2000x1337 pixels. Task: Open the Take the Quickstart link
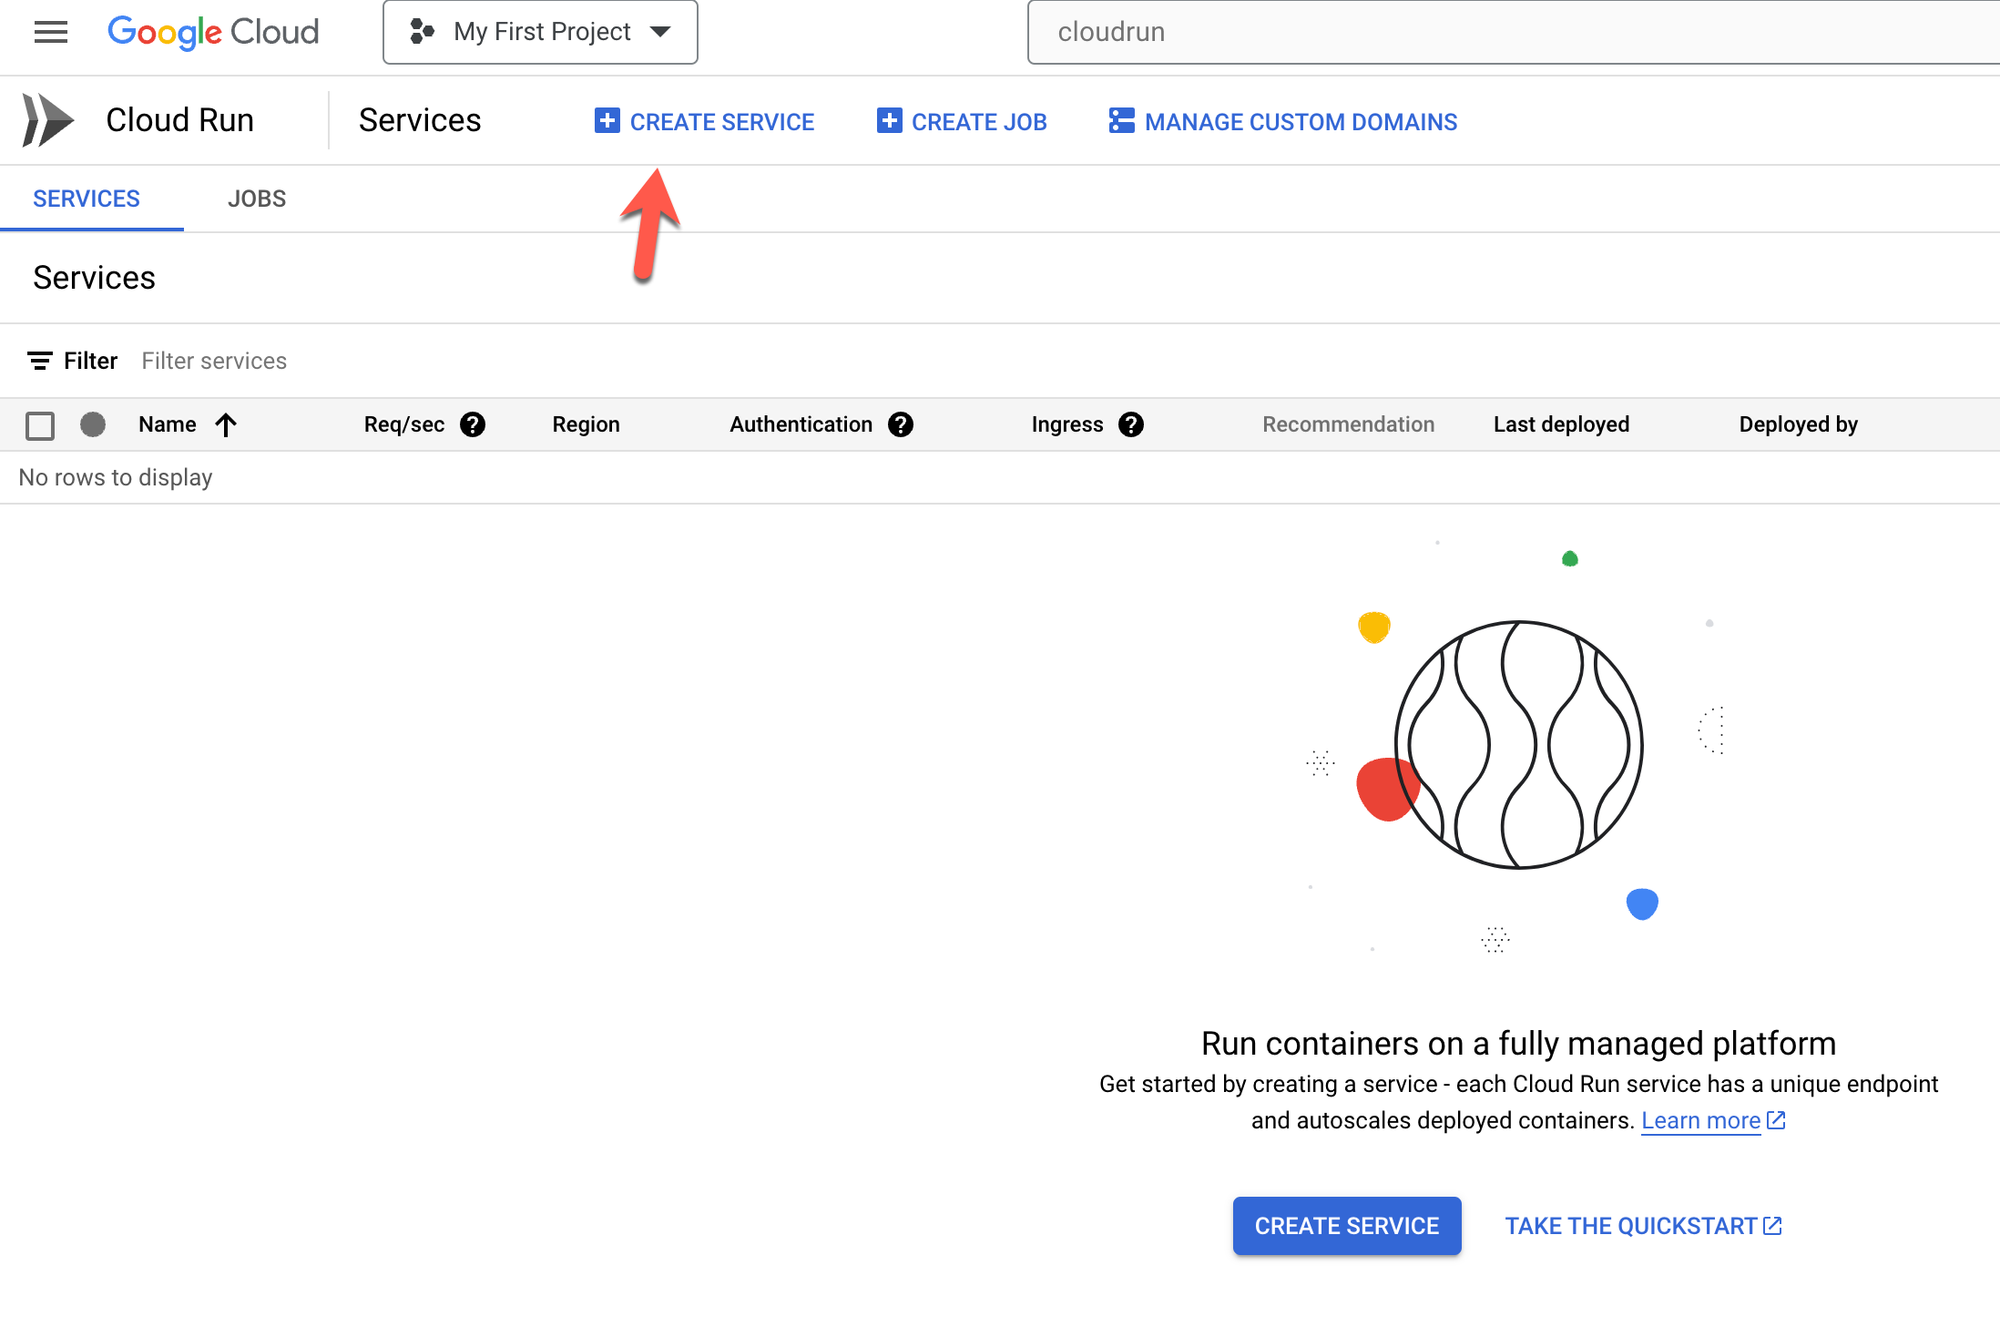pos(1642,1226)
